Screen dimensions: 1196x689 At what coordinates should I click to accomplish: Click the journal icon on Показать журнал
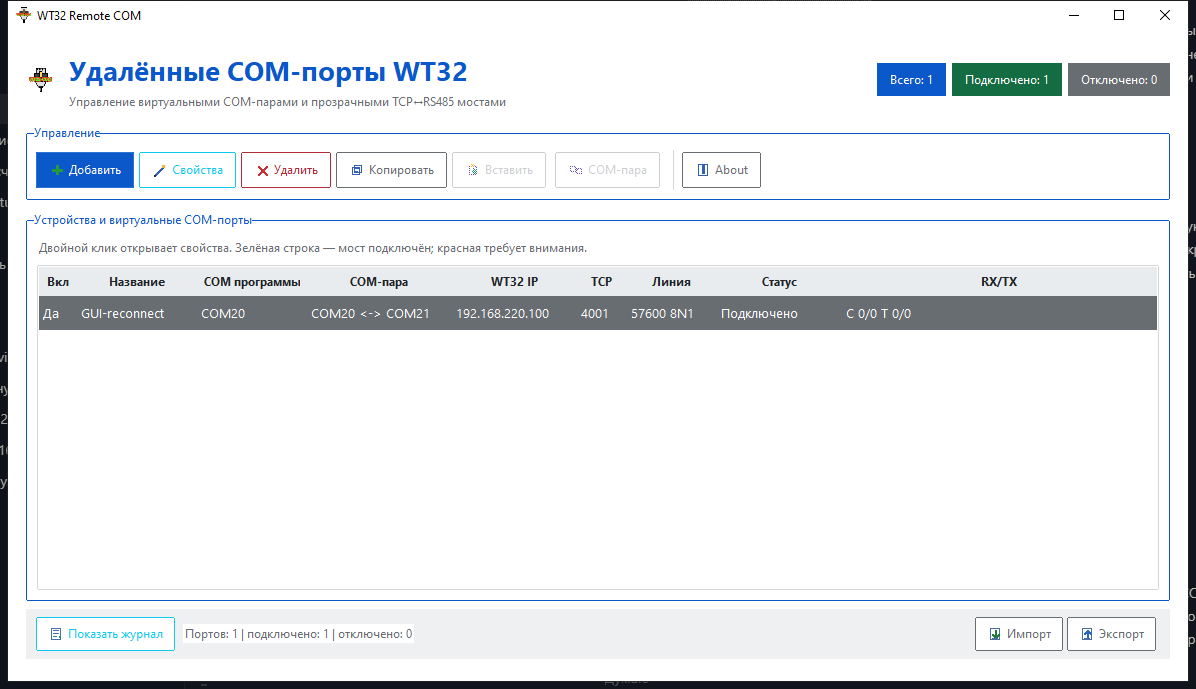(56, 634)
